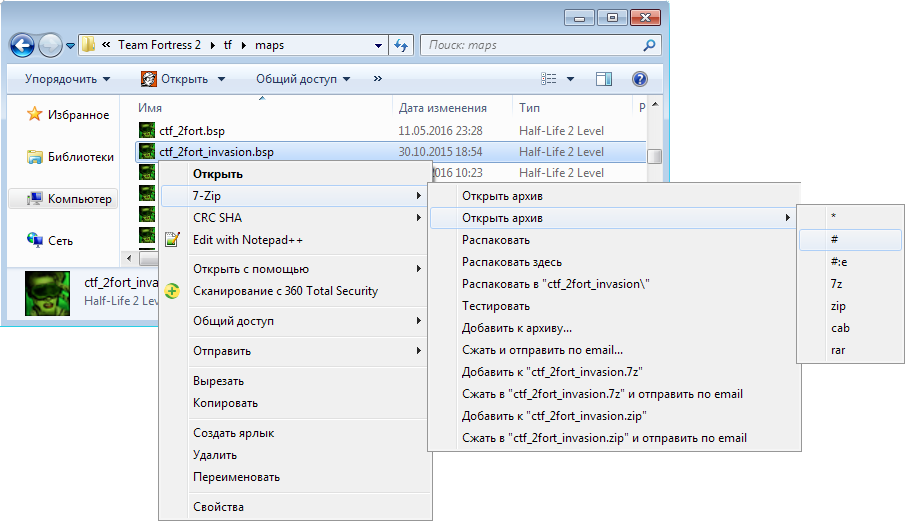Choose Переименовать in context menu
Viewport: 905px width, 521px height.
click(294, 477)
